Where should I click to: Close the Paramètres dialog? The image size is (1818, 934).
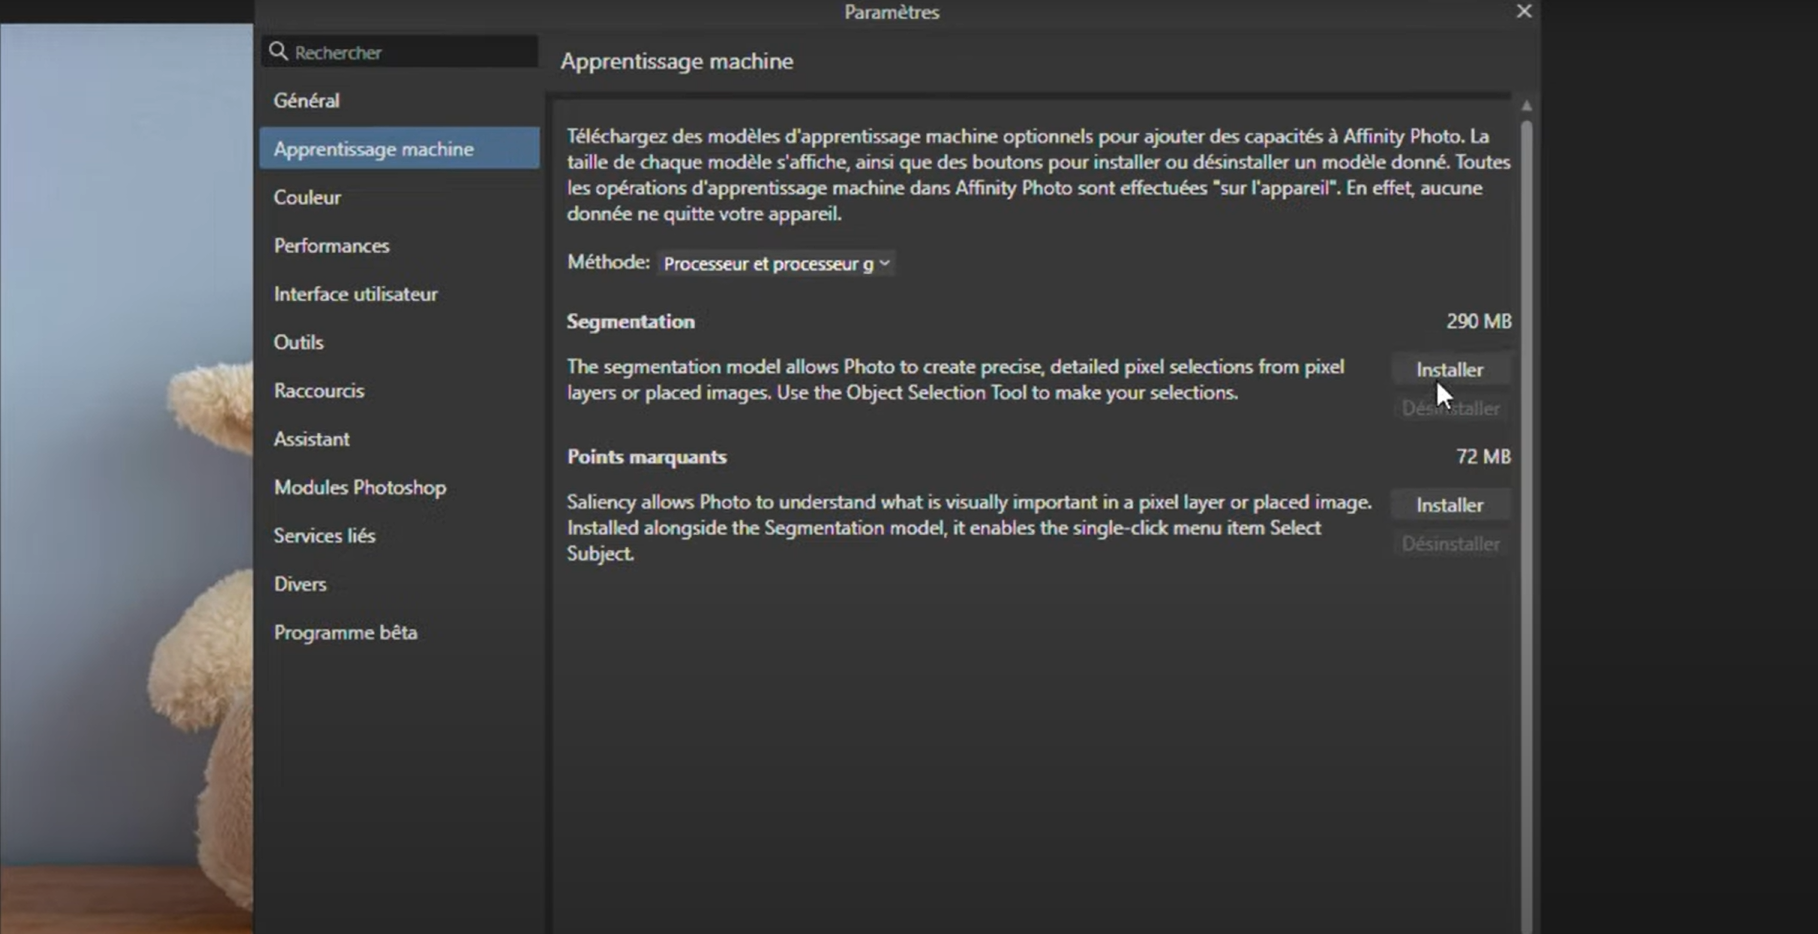[1523, 11]
